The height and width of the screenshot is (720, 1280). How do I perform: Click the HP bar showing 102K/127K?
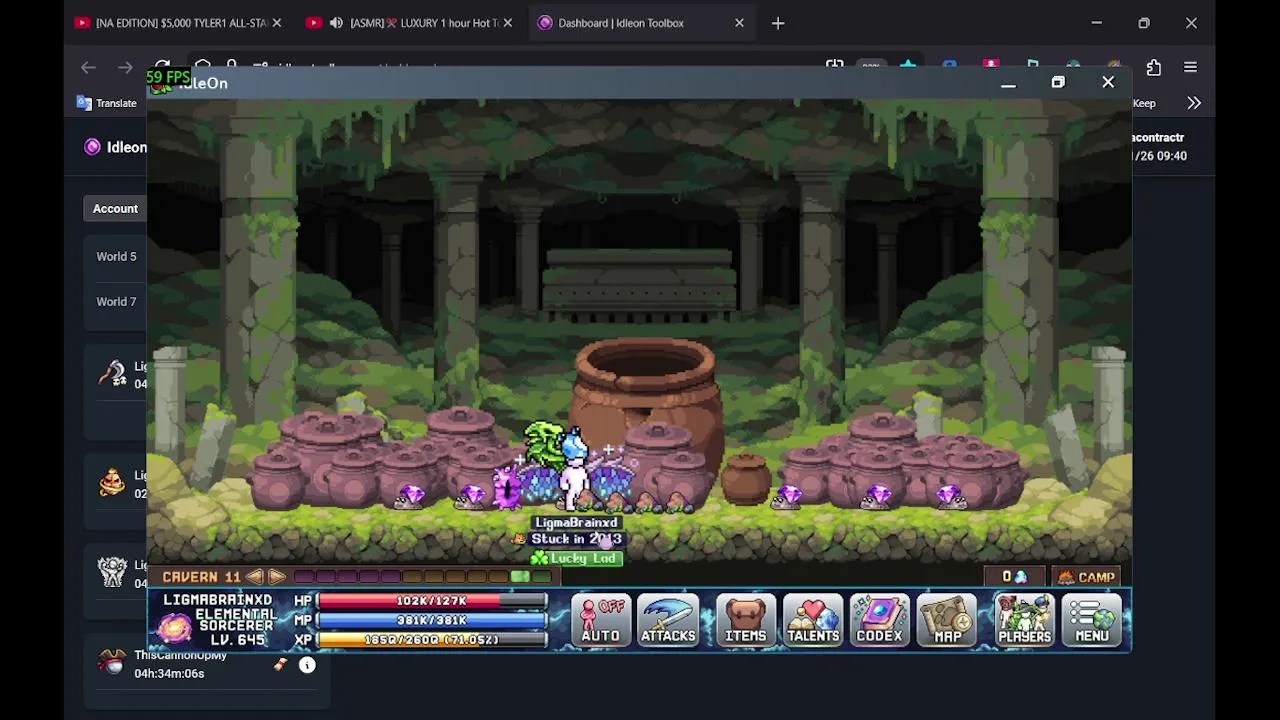click(432, 601)
